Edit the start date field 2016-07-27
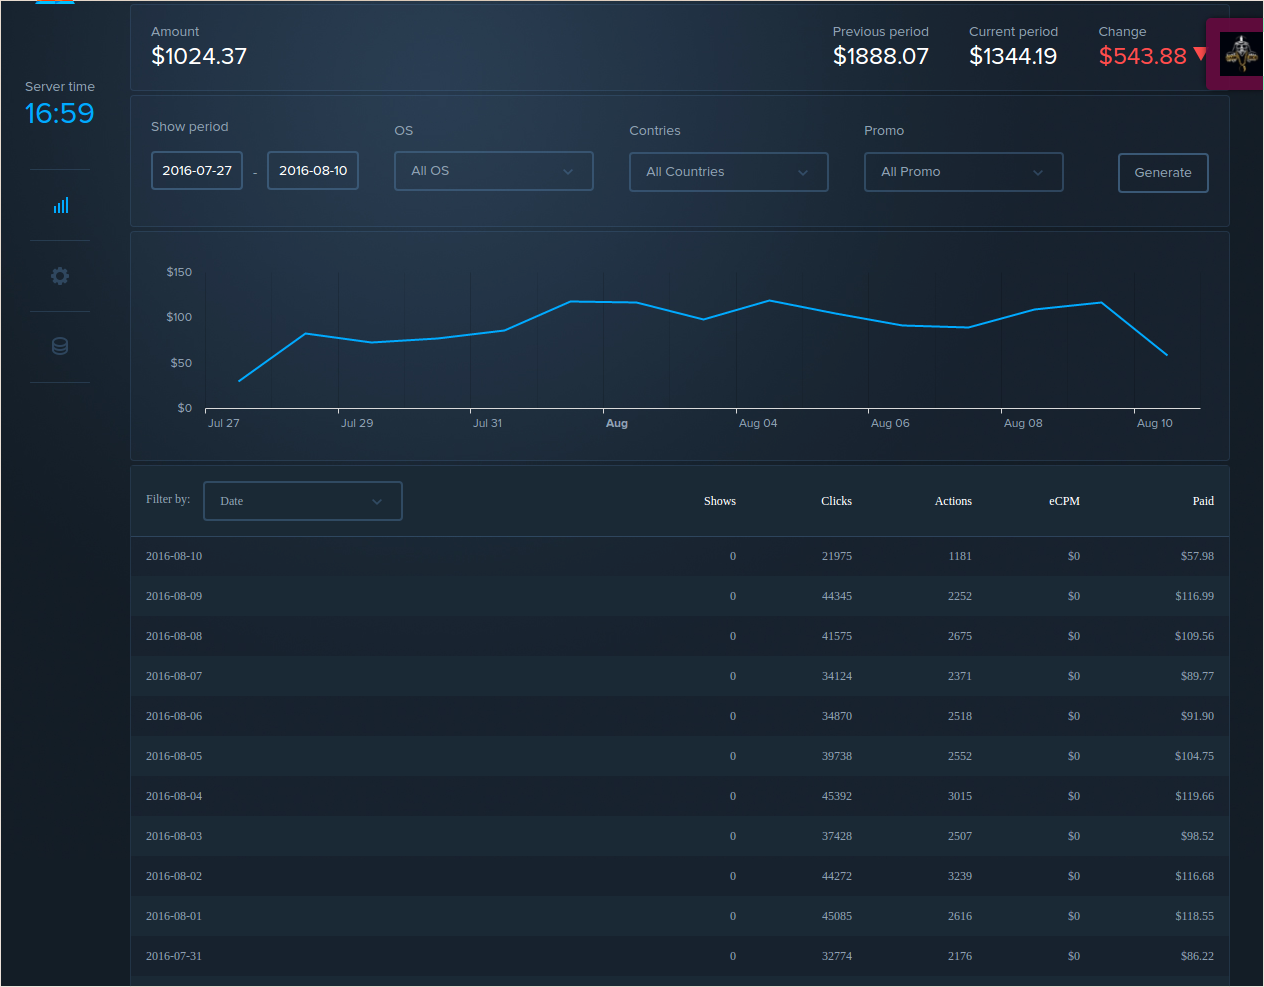The height and width of the screenshot is (987, 1264). pos(197,170)
